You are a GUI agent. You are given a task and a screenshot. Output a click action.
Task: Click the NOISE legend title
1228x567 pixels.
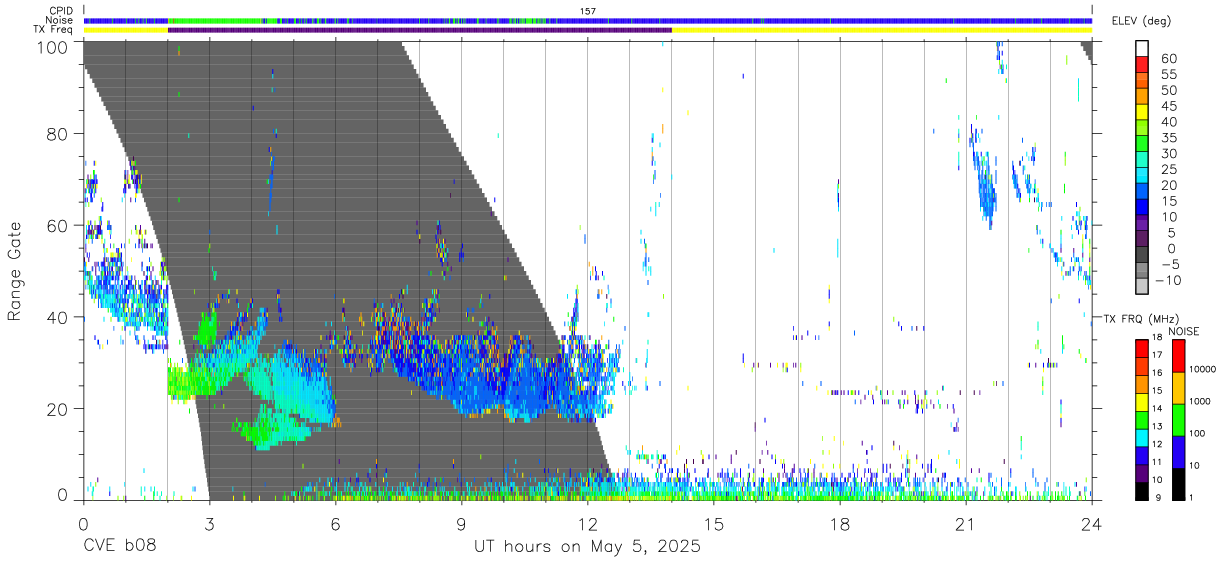1184,331
